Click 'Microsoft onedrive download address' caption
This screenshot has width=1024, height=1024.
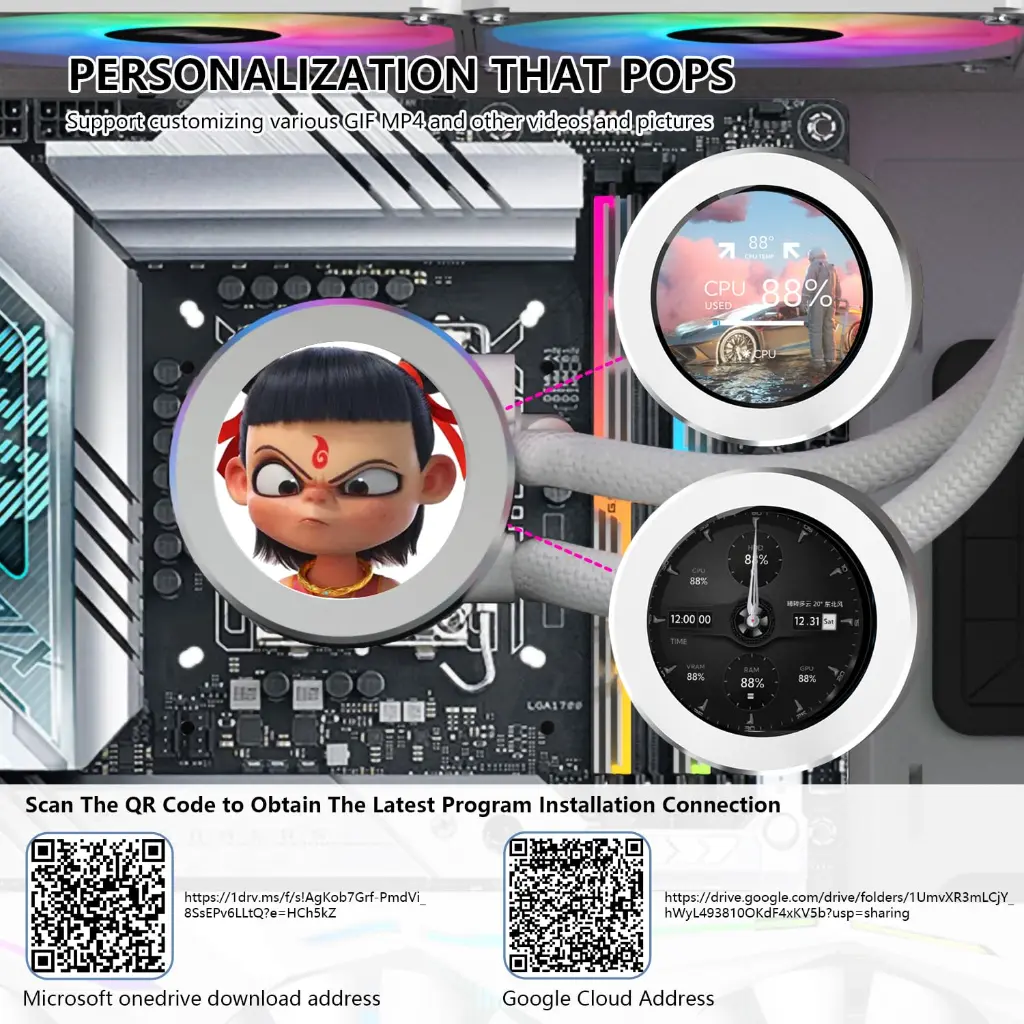click(x=202, y=998)
